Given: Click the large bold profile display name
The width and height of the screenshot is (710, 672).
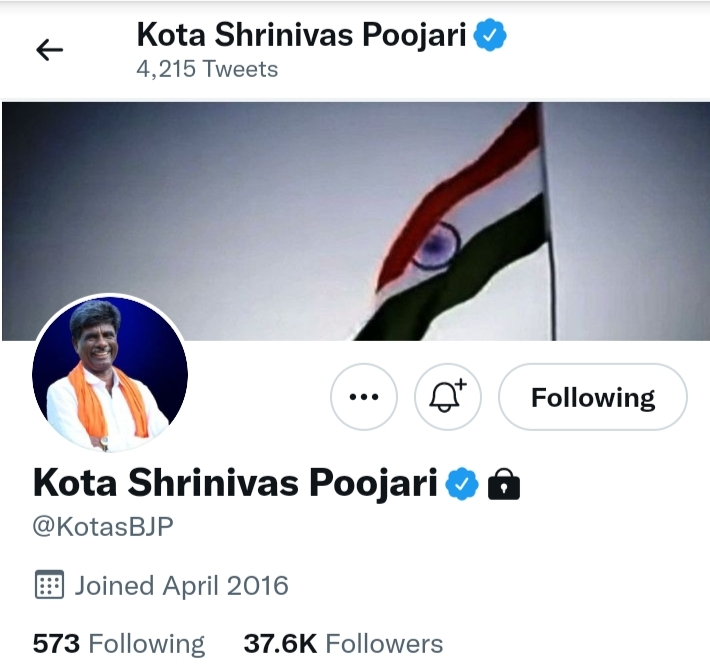Looking at the screenshot, I should click(x=235, y=484).
